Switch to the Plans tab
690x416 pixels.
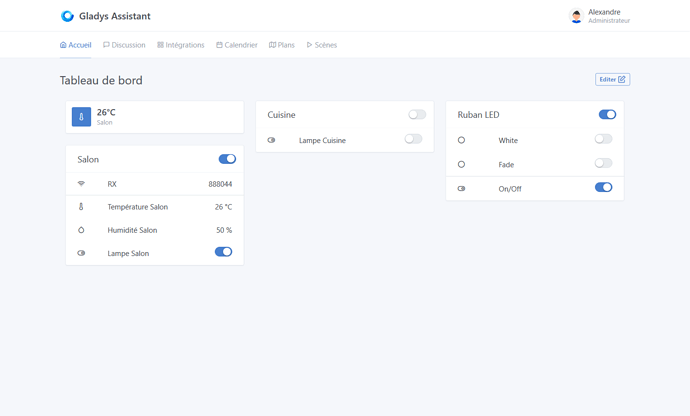282,45
